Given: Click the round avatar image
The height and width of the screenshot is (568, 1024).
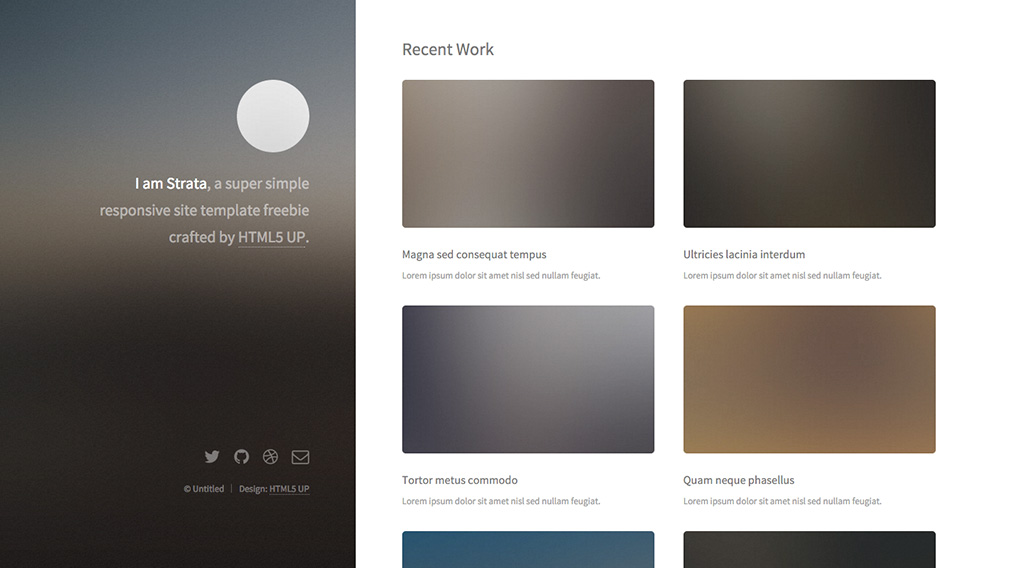Looking at the screenshot, I should click(x=273, y=116).
